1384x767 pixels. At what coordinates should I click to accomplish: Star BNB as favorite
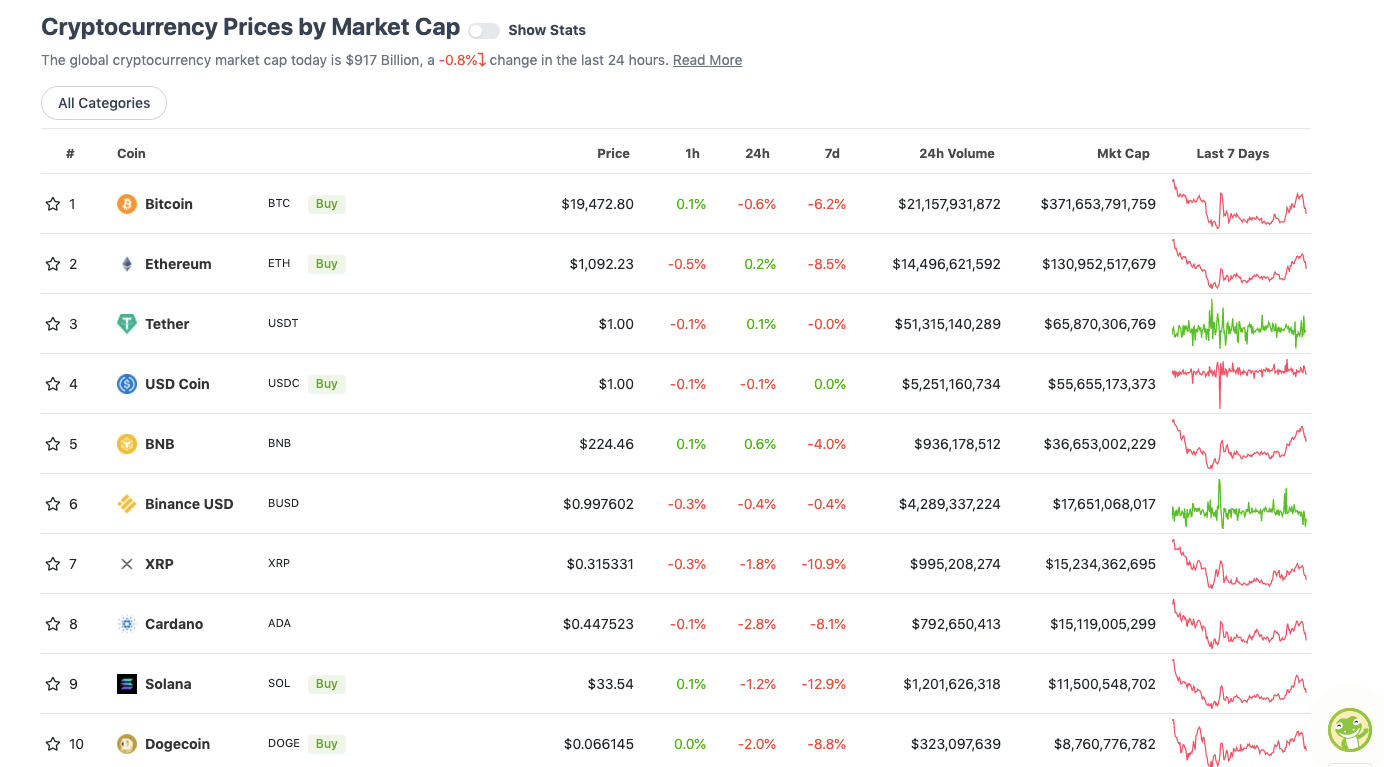coord(53,444)
